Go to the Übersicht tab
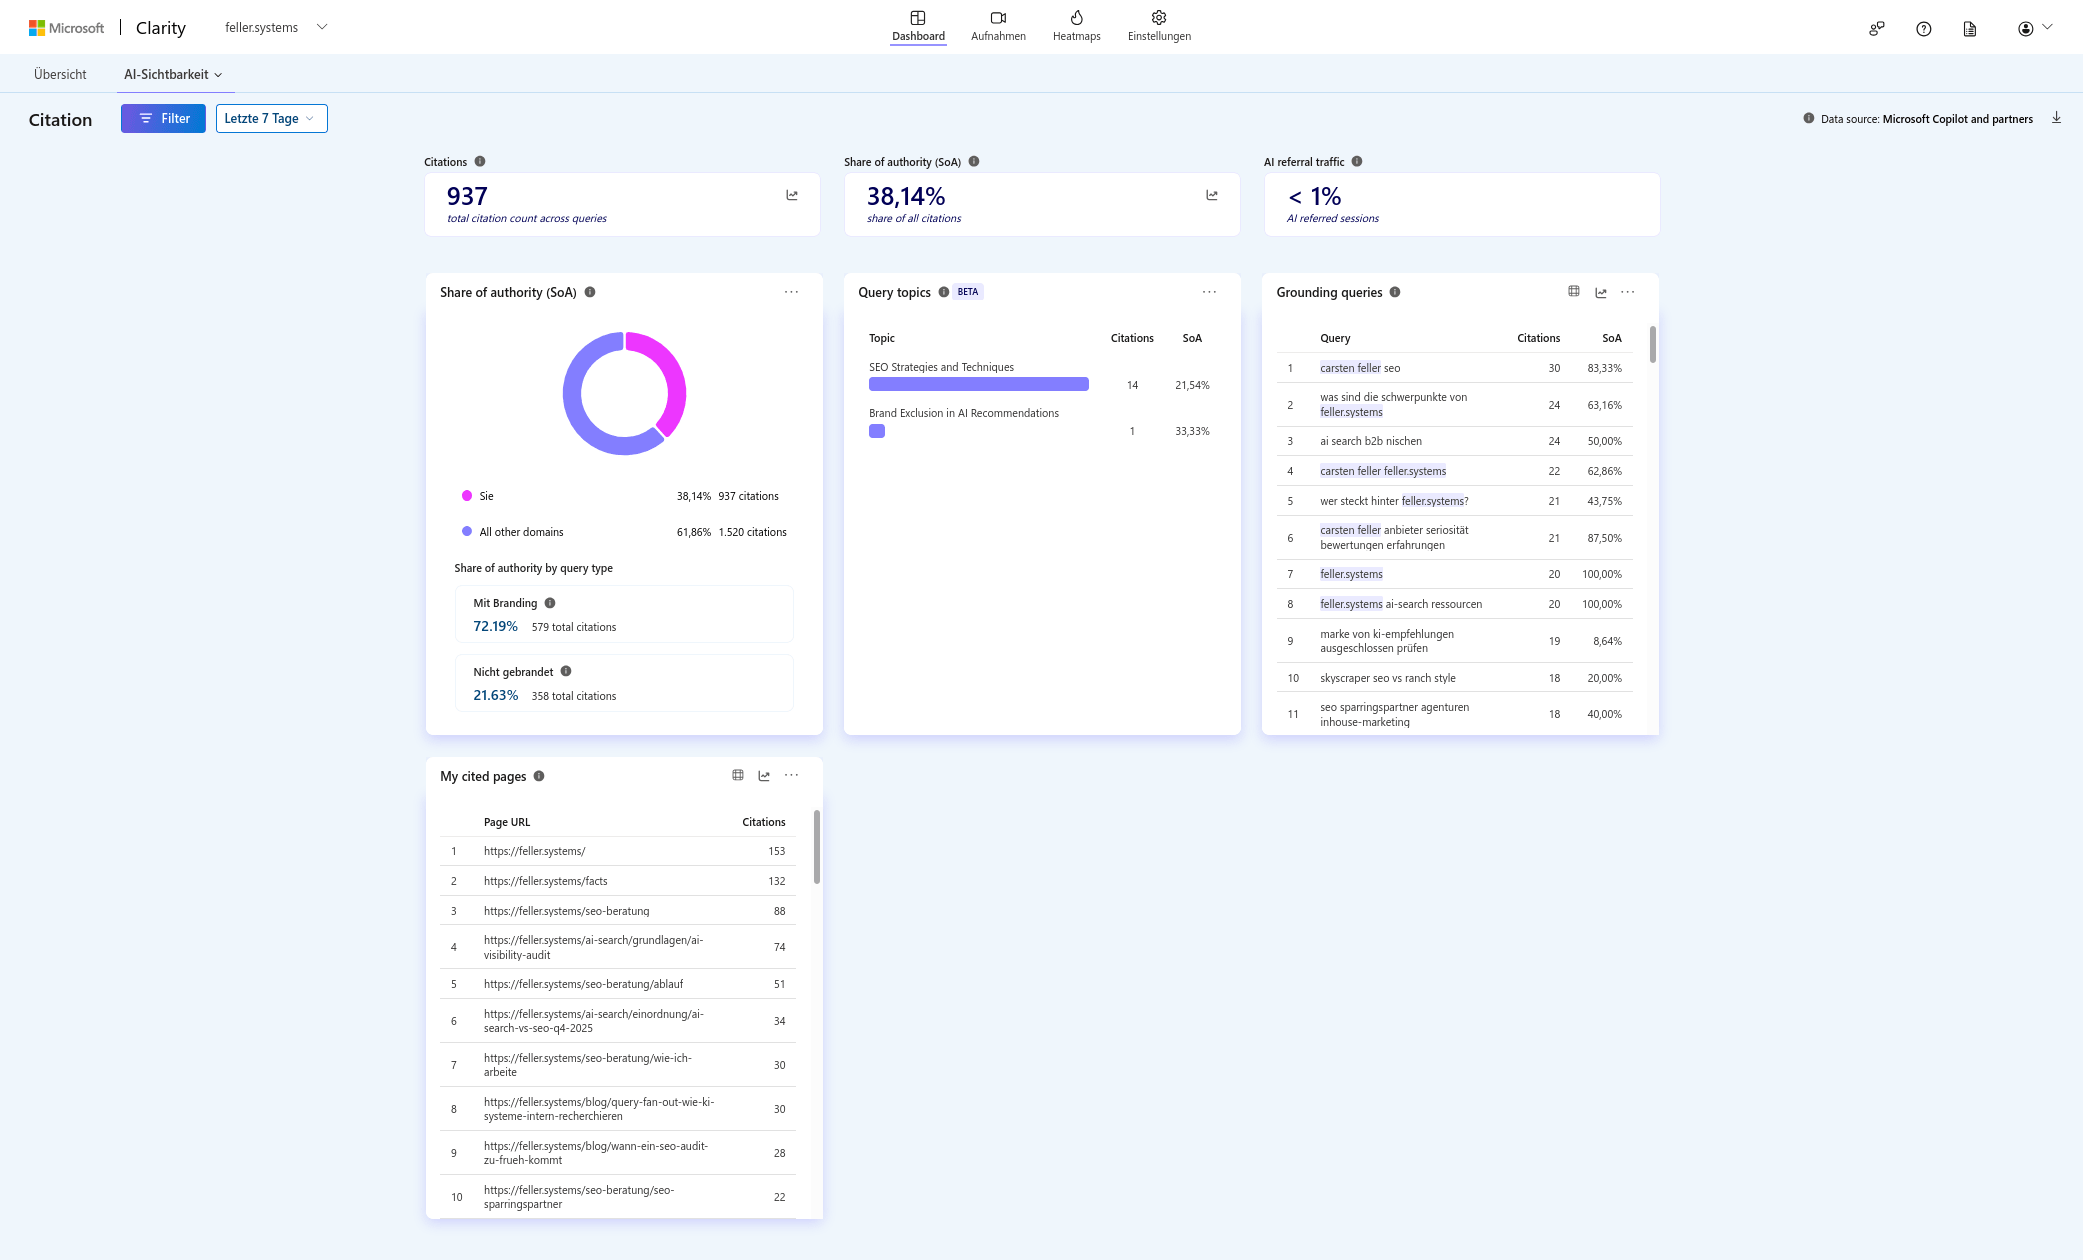This screenshot has height=1260, width=2083. pos(60,74)
